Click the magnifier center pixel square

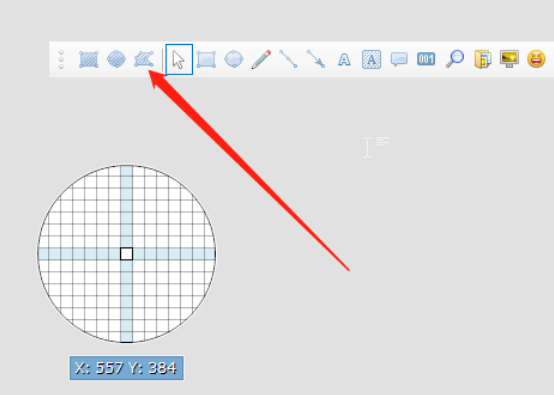coord(126,254)
